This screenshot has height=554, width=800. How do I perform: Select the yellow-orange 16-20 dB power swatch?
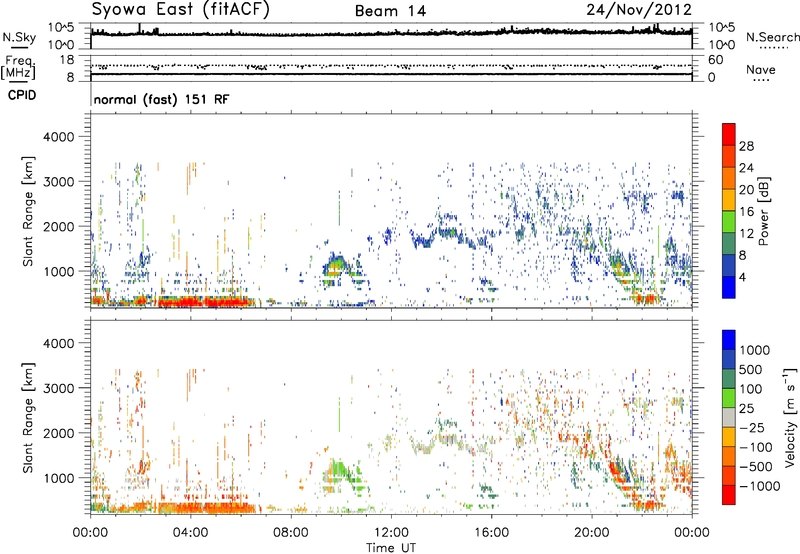[729, 200]
